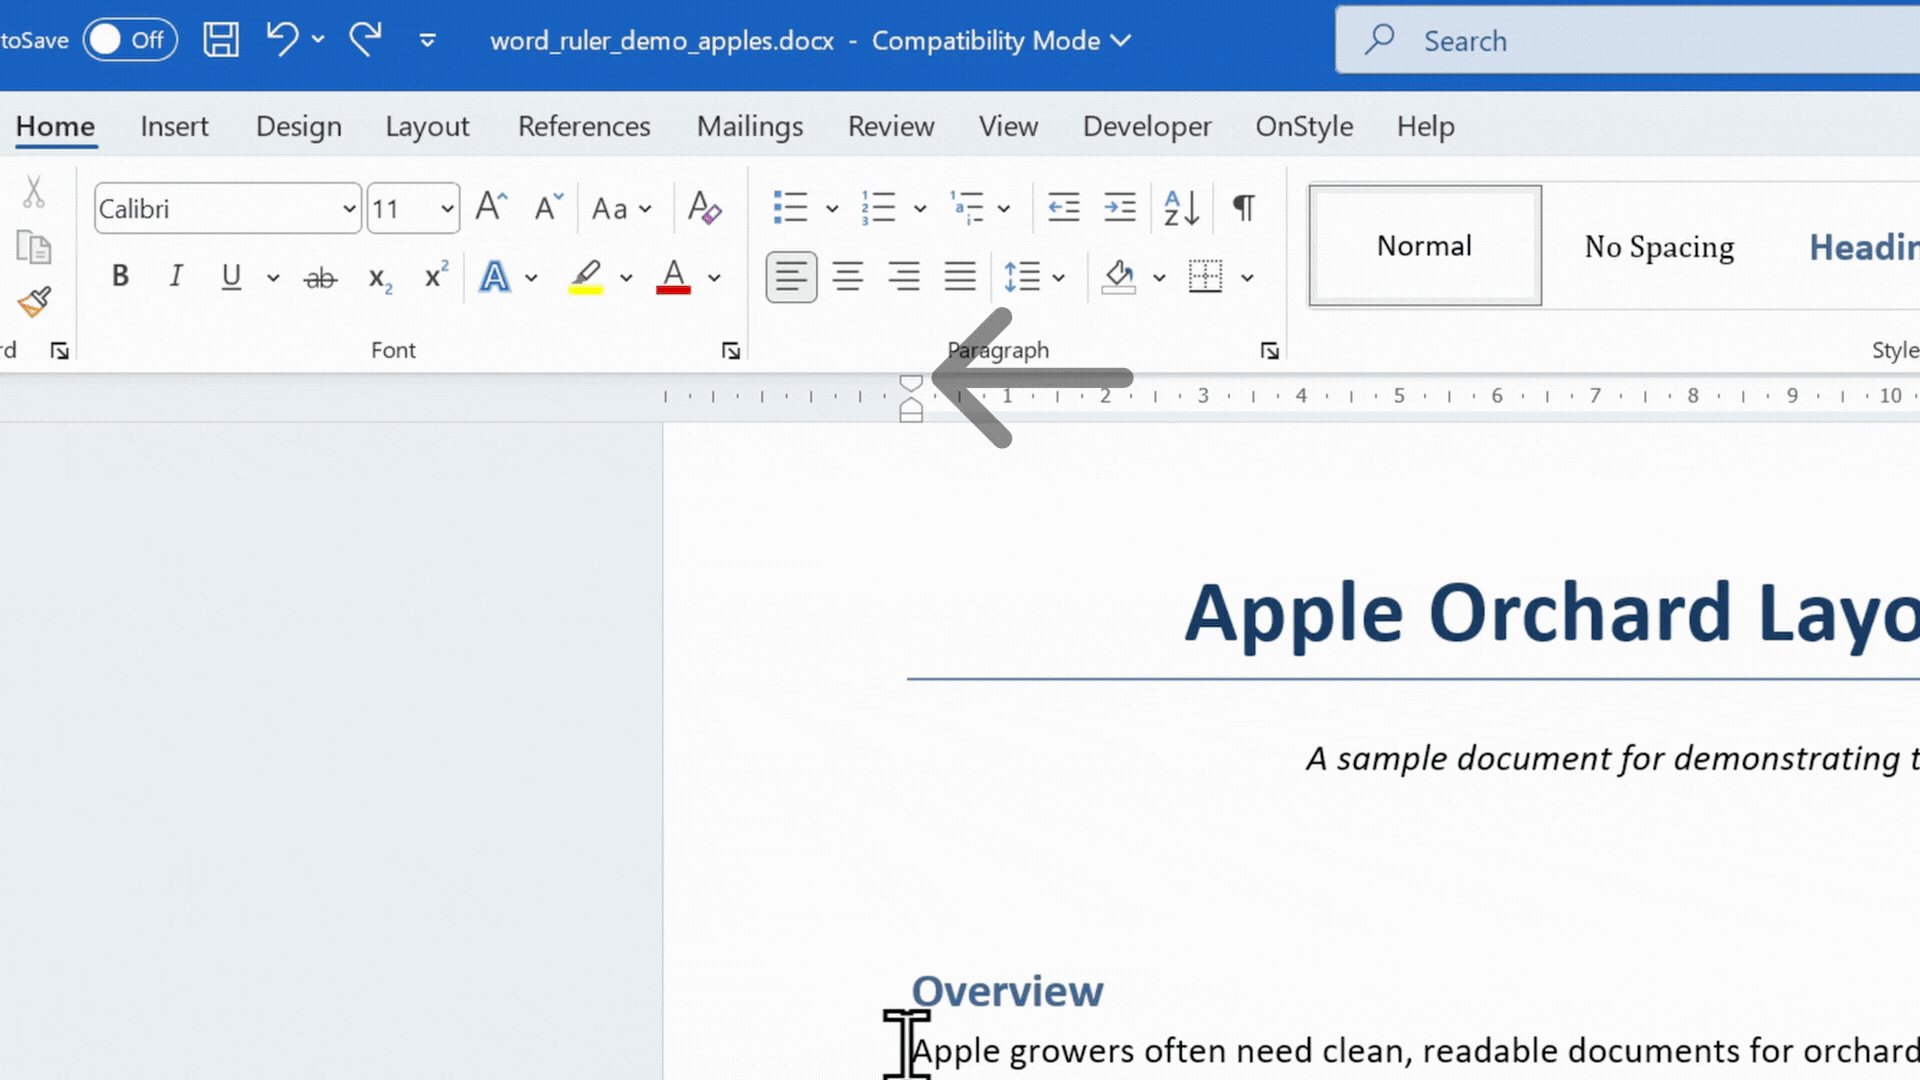Undo the last action
1920x1080 pixels.
(x=282, y=40)
